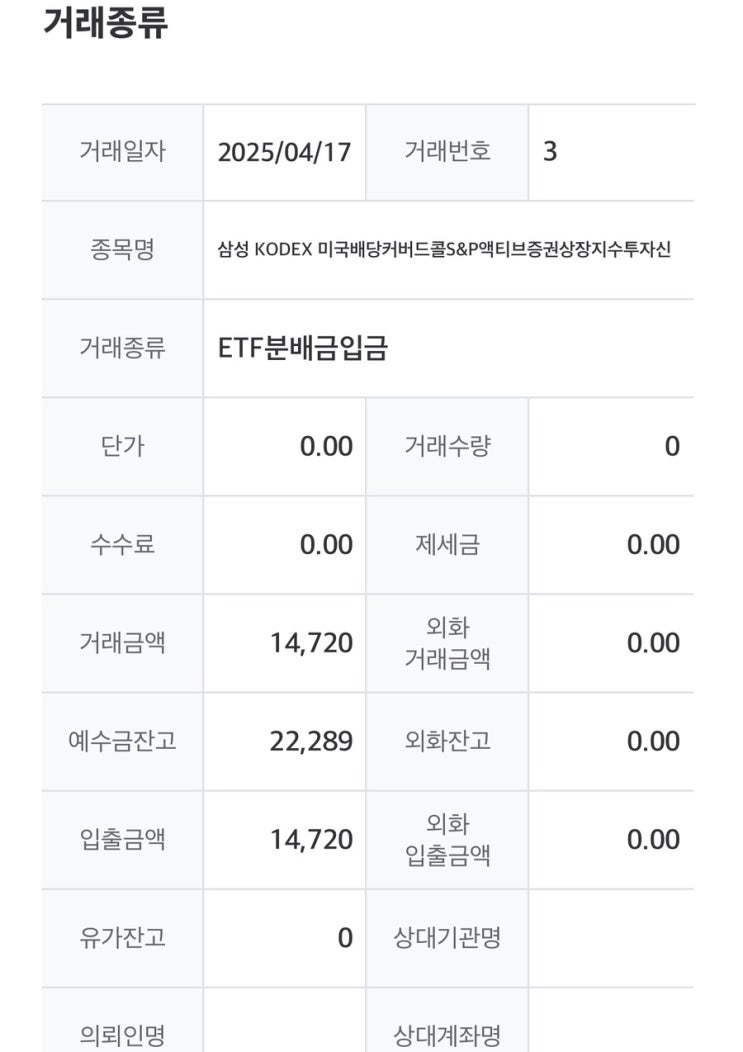The width and height of the screenshot is (743, 1052).
Task: Select the 예수금잔고 value 22,289
Action: point(311,741)
